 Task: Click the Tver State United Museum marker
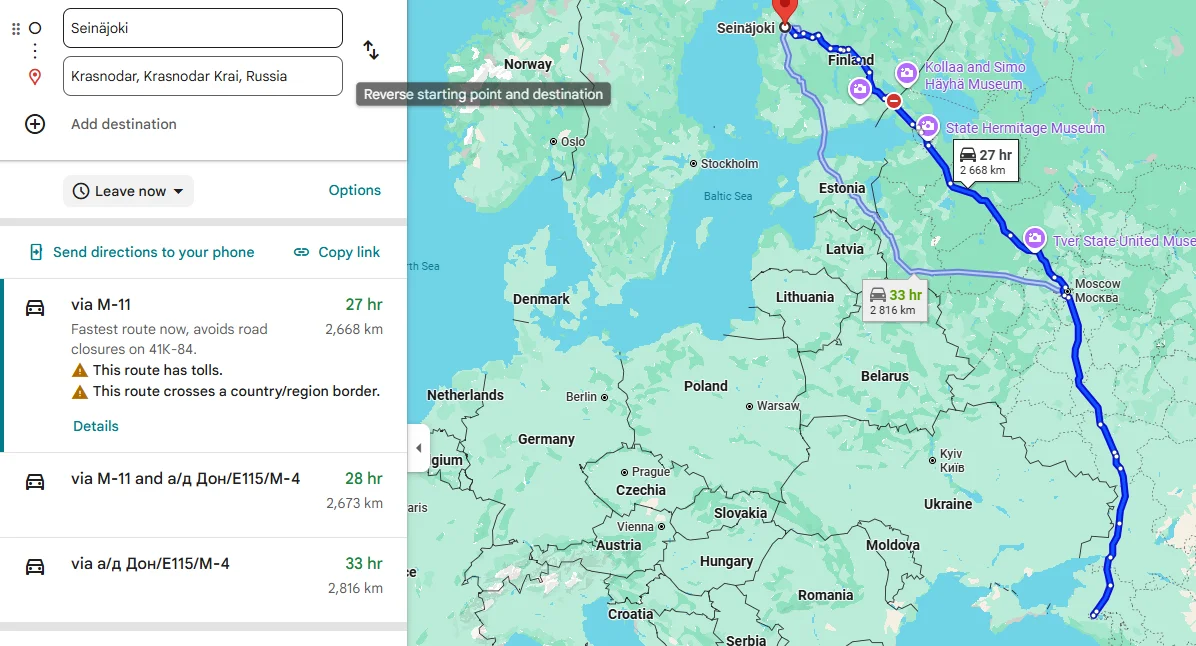[1034, 239]
